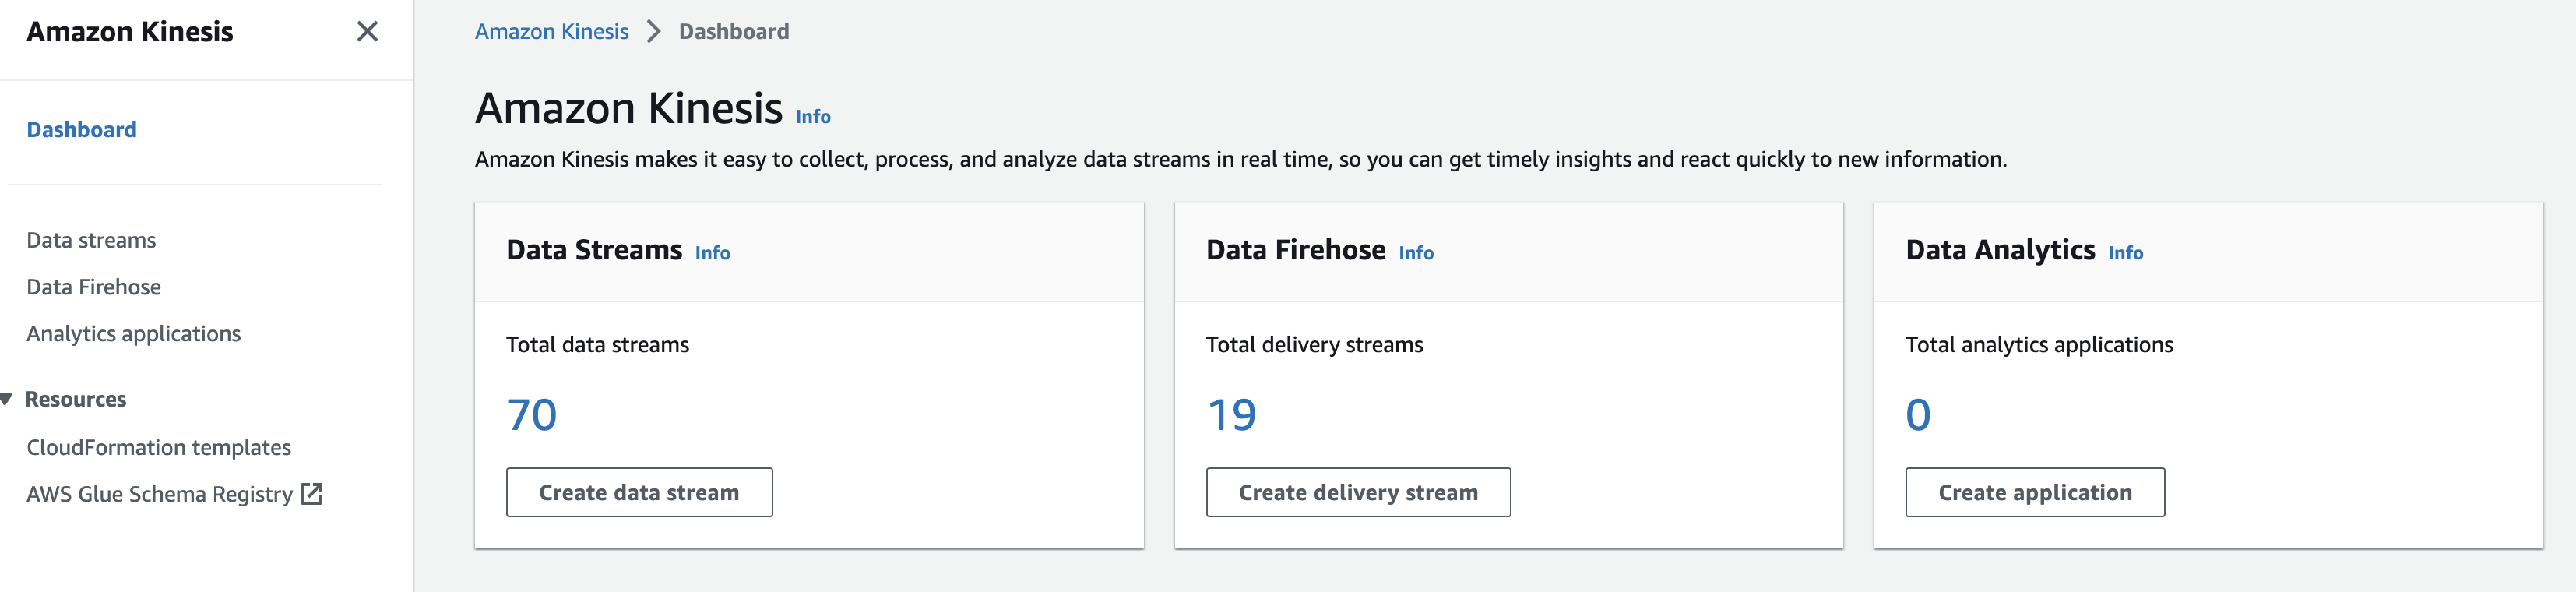Click the Amazon Kinesis breadcrumb link

pos(552,32)
